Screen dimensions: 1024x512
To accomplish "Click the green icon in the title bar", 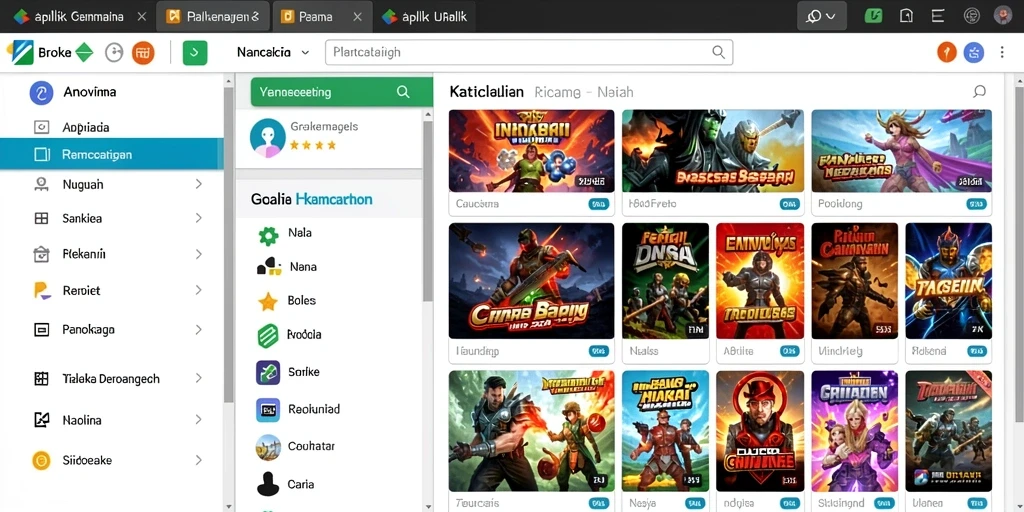I will [x=873, y=16].
